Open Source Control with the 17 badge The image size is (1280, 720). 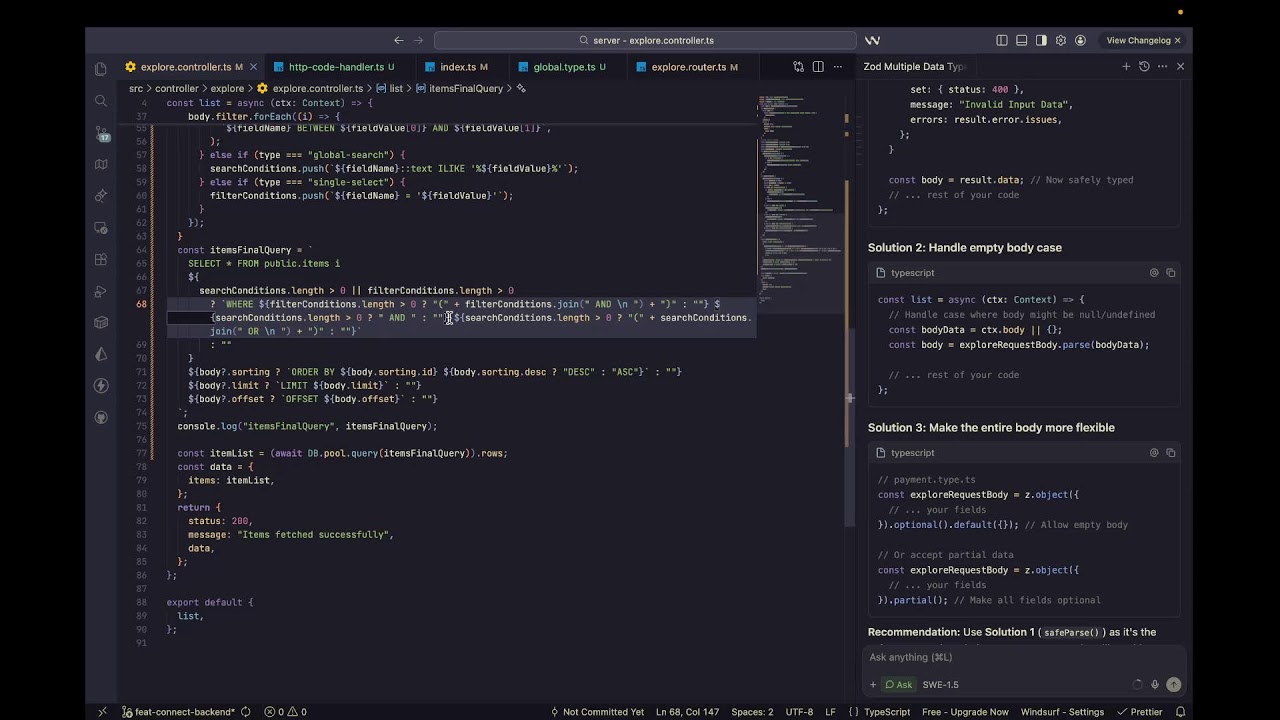click(101, 133)
